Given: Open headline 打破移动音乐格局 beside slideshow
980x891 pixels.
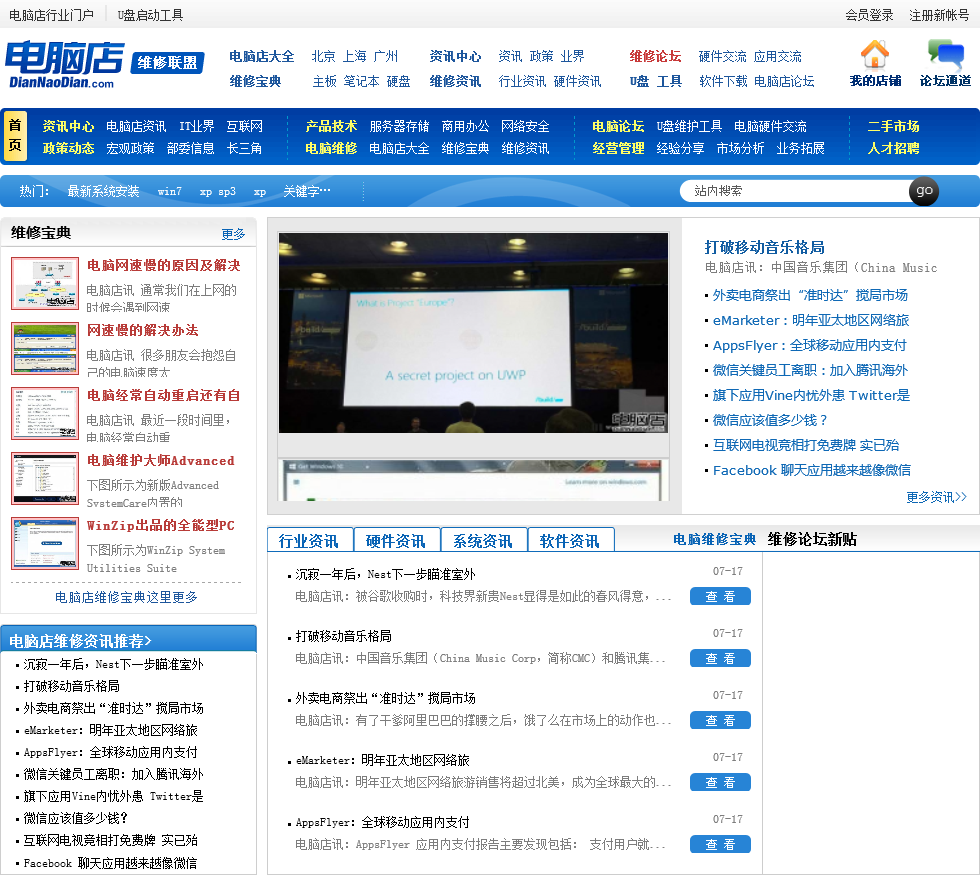Looking at the screenshot, I should [764, 247].
